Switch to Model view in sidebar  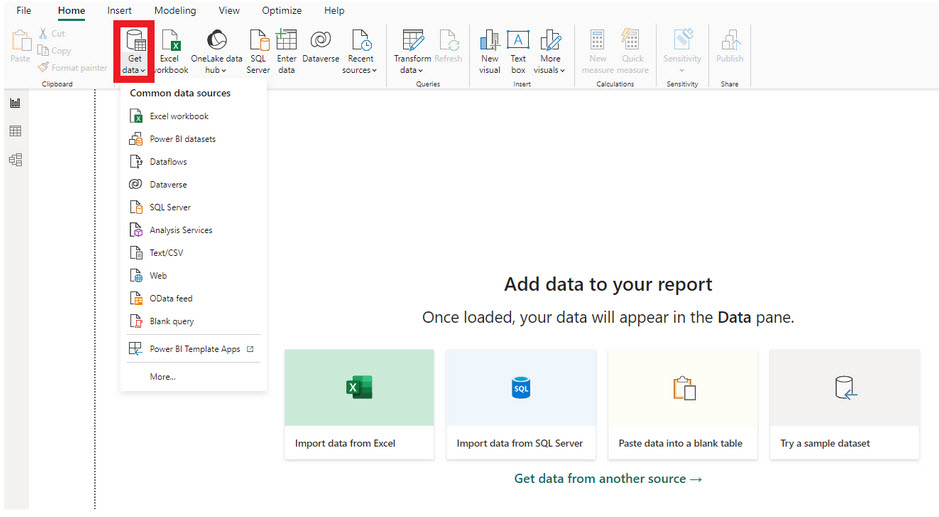(x=16, y=159)
